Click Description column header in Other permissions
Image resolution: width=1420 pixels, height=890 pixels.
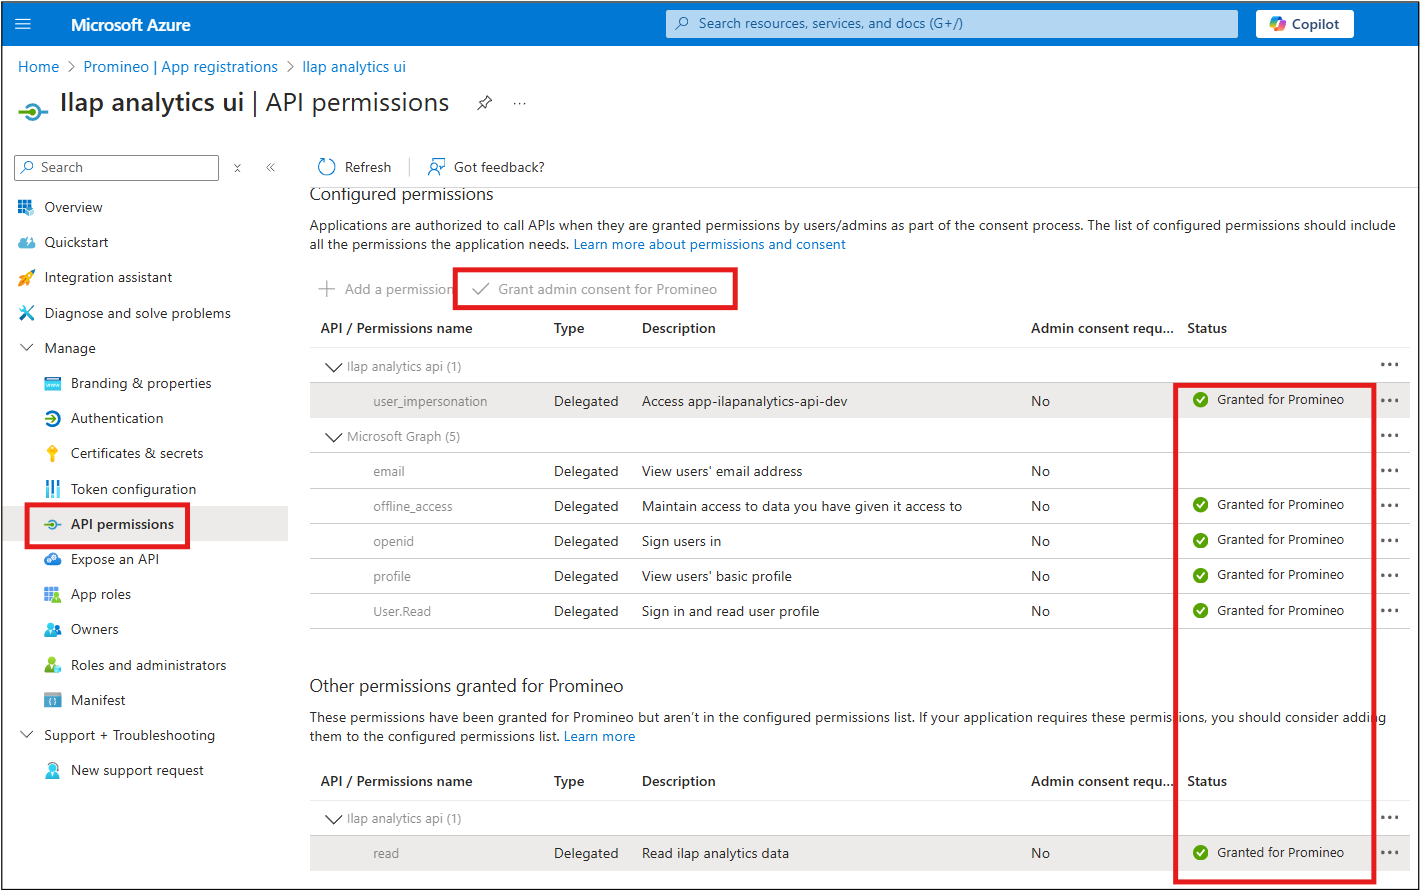point(679,781)
